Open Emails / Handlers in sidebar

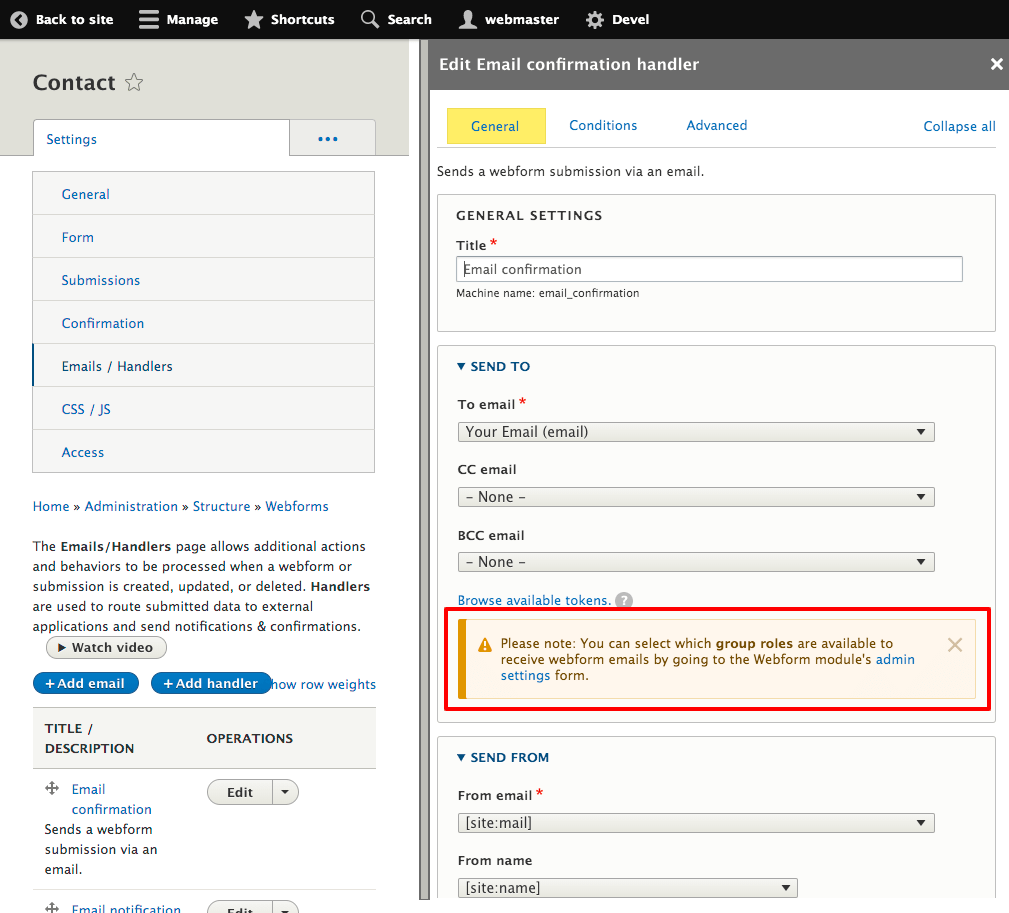[x=203, y=366]
